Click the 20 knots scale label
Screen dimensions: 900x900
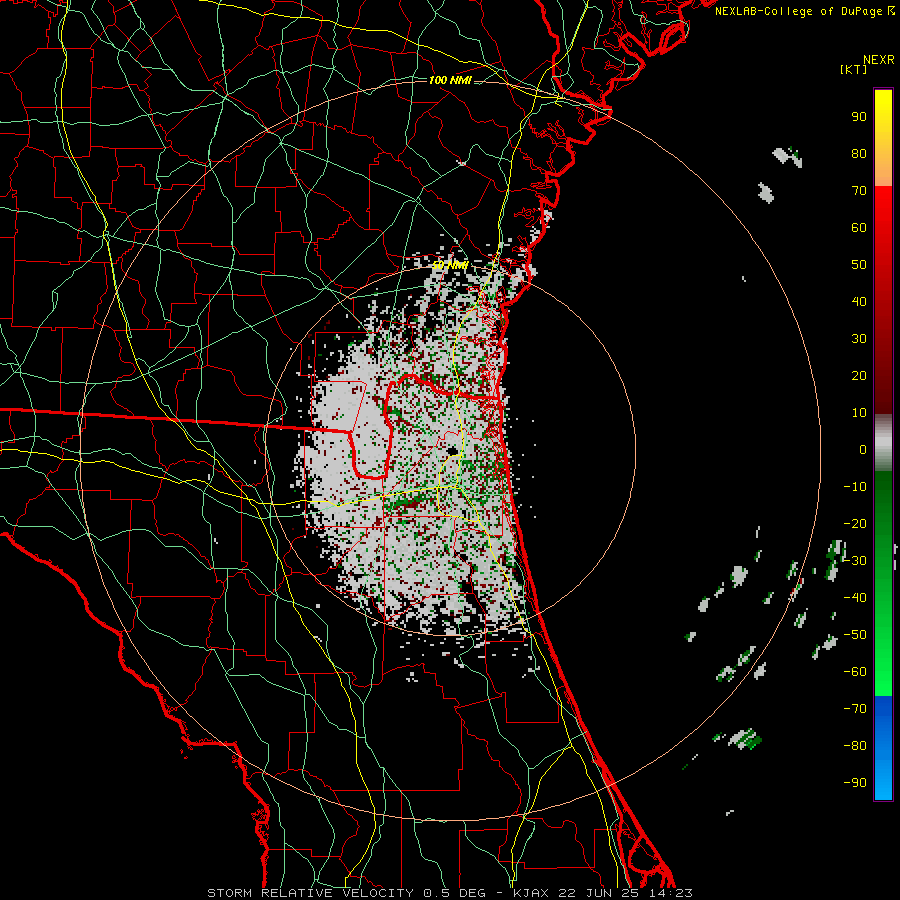(x=859, y=375)
